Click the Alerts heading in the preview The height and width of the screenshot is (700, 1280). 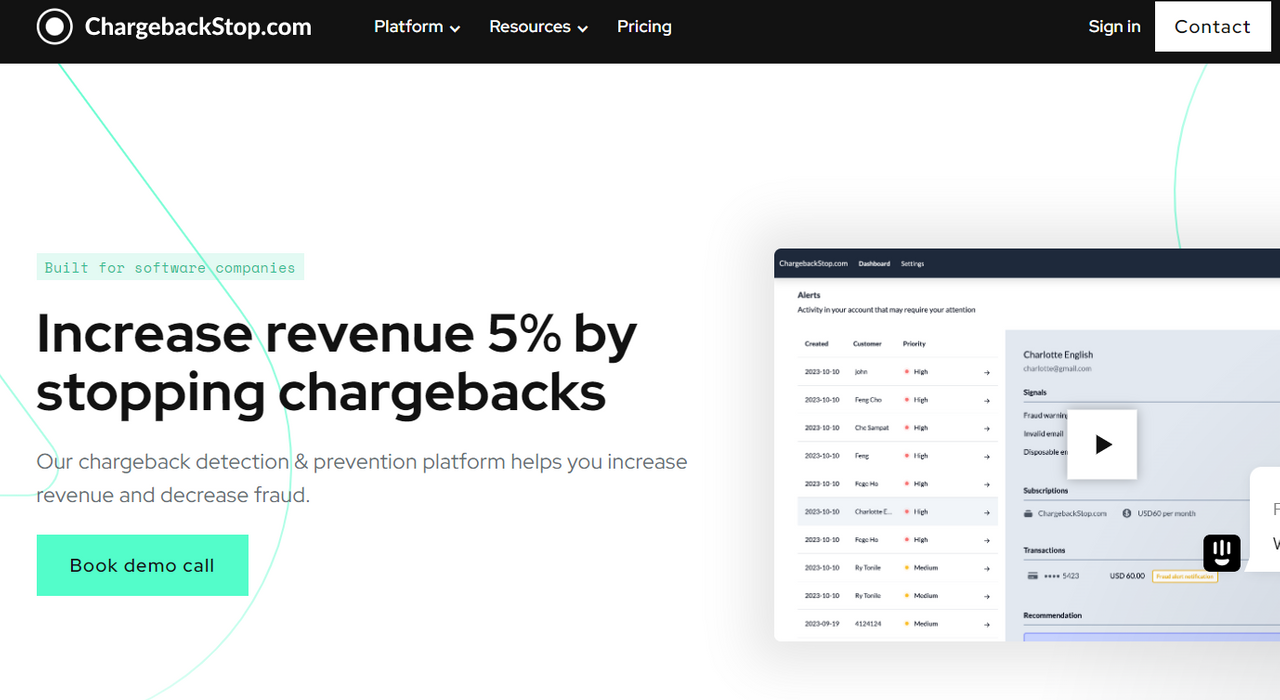(x=809, y=296)
